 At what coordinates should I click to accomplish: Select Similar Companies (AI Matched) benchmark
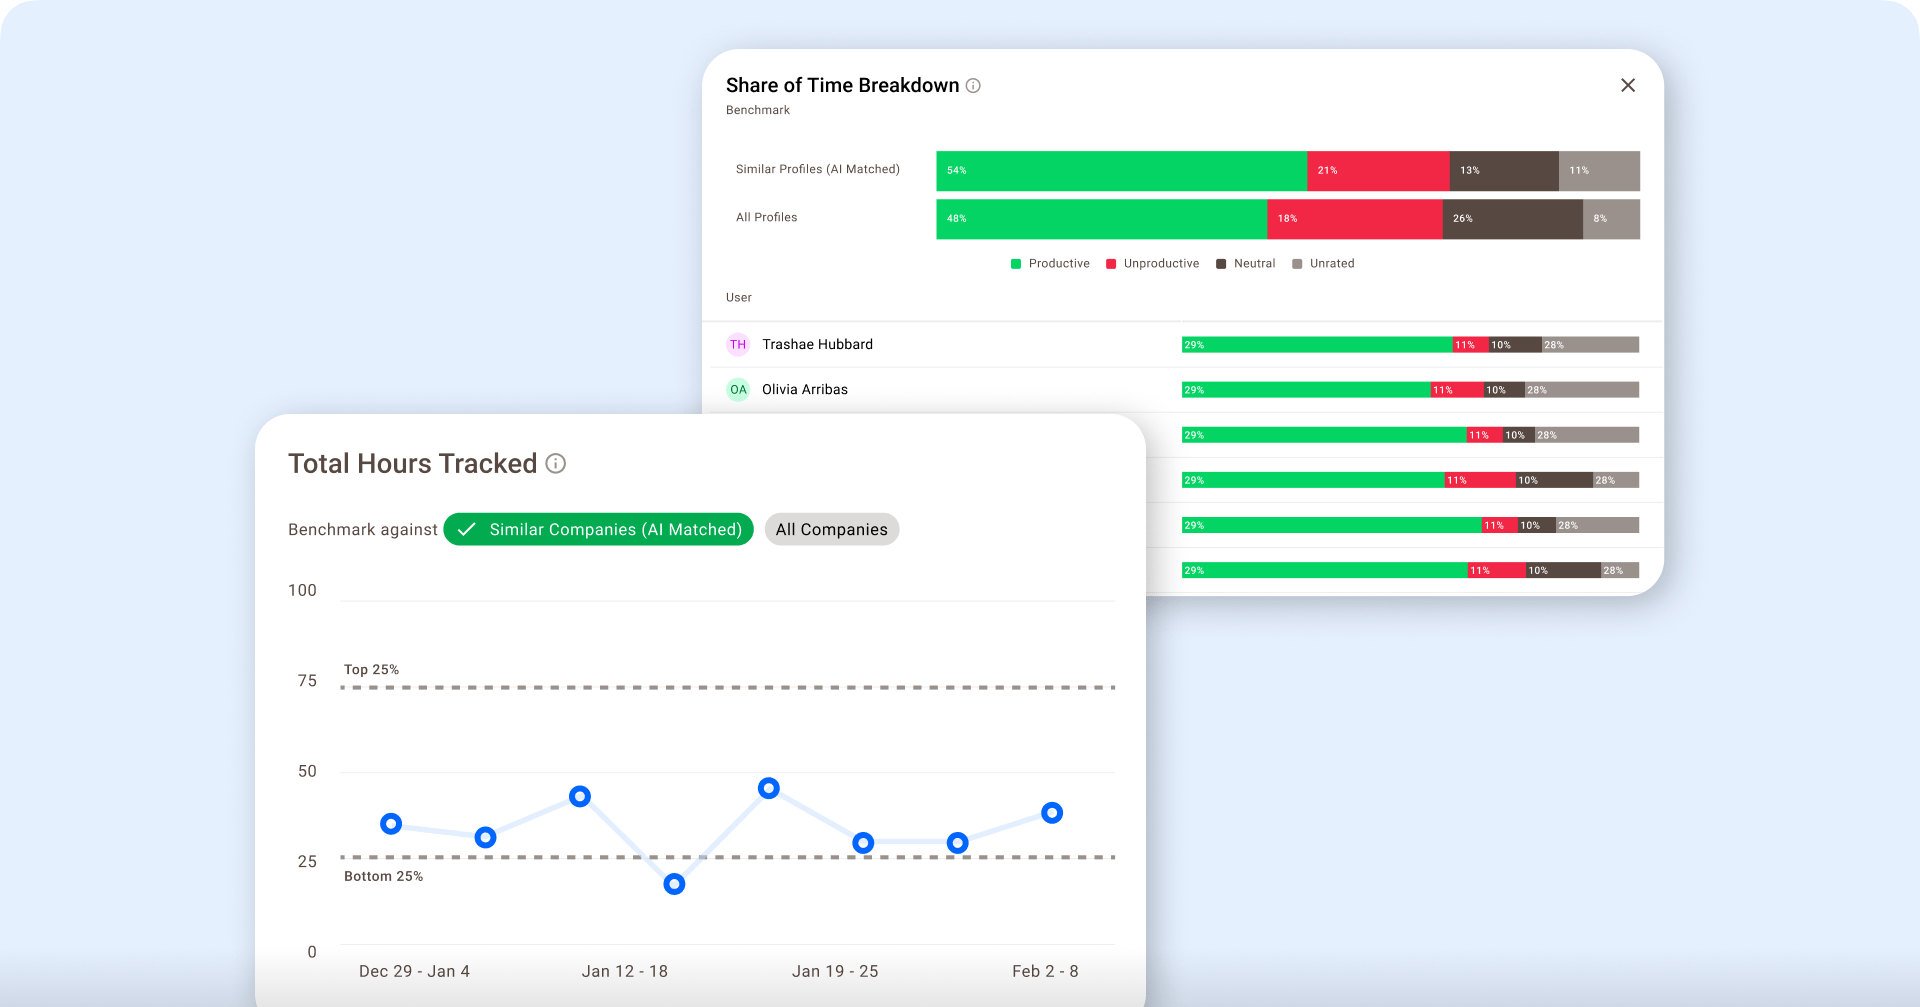tap(598, 529)
